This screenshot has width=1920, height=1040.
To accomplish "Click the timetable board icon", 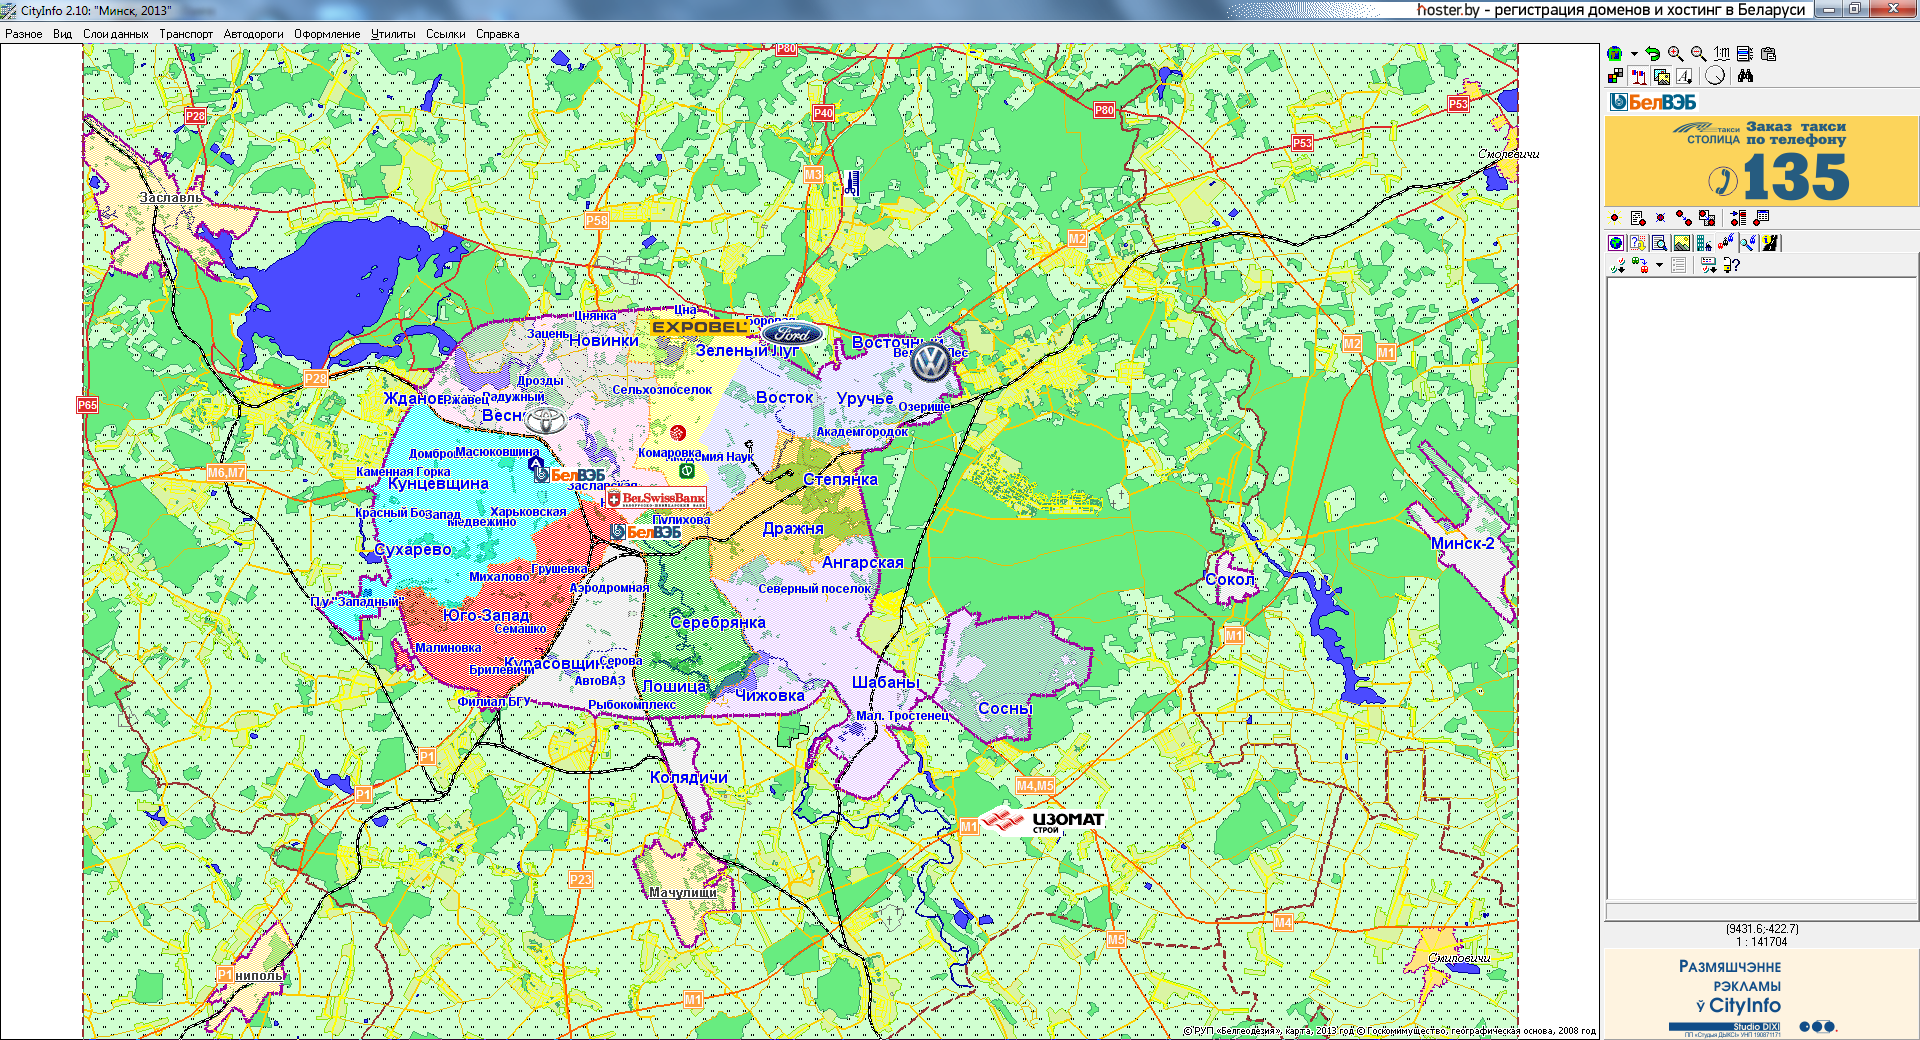I will click(1709, 265).
